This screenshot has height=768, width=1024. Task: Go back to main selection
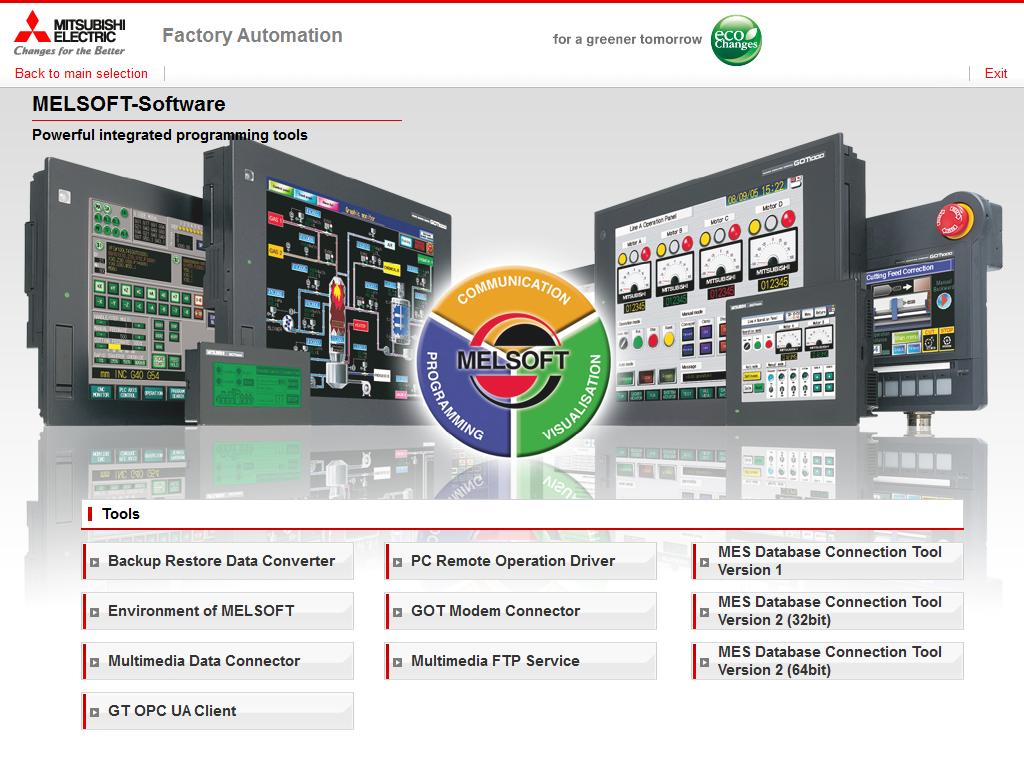[x=82, y=73]
